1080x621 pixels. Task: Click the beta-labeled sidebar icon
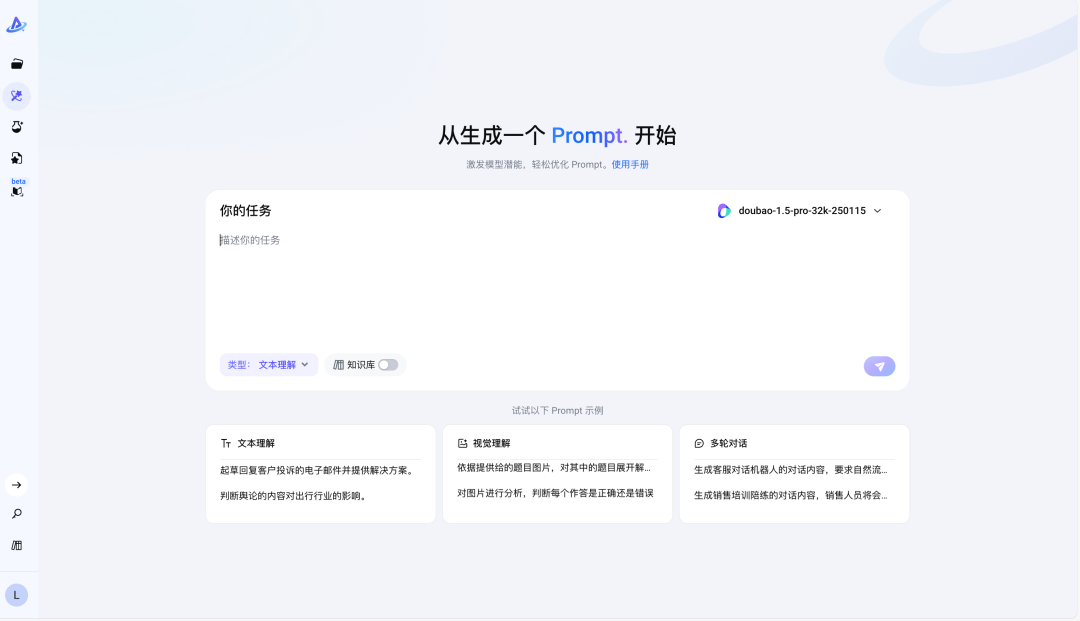pyautogui.click(x=16, y=189)
